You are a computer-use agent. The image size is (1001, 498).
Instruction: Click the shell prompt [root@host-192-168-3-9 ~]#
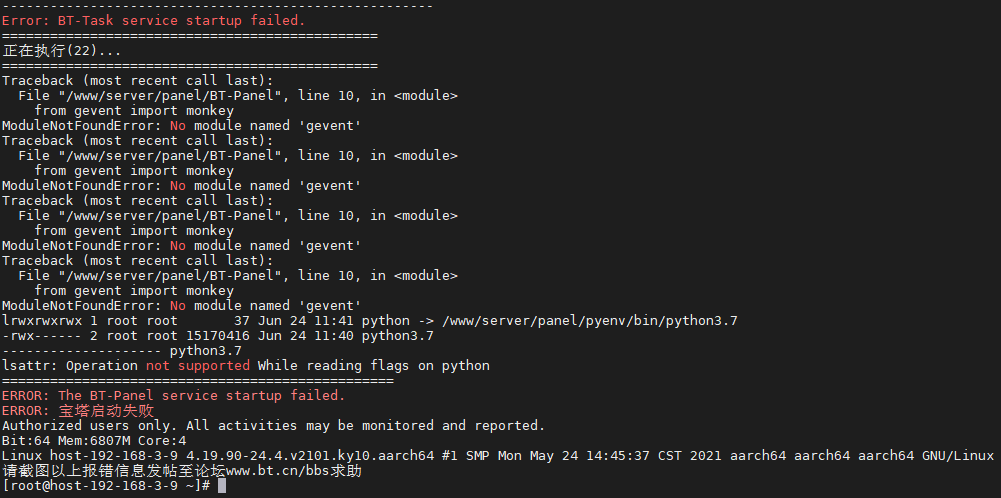point(106,486)
